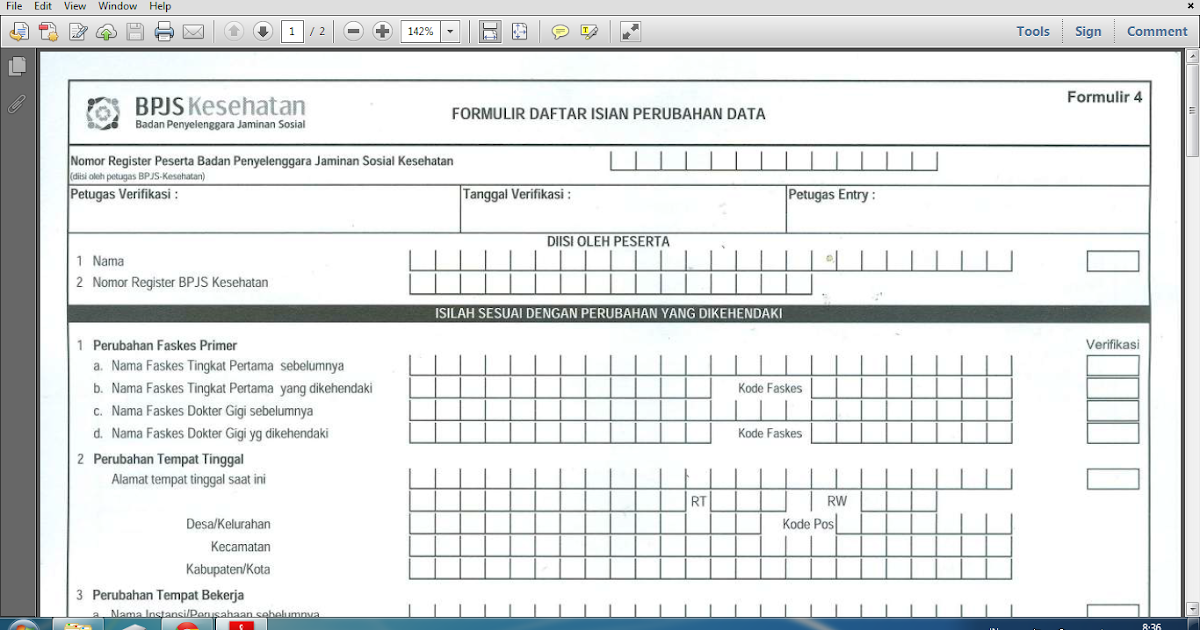Click the cloud upload icon
1200x630 pixels.
point(106,32)
